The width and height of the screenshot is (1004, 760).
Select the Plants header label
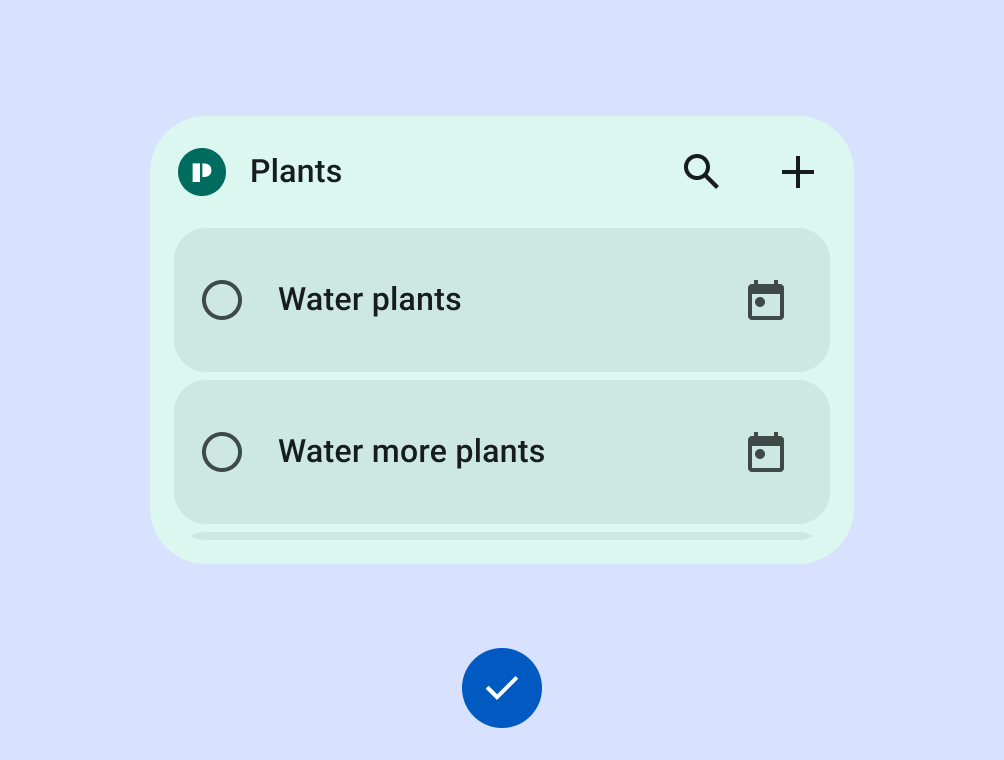[296, 172]
